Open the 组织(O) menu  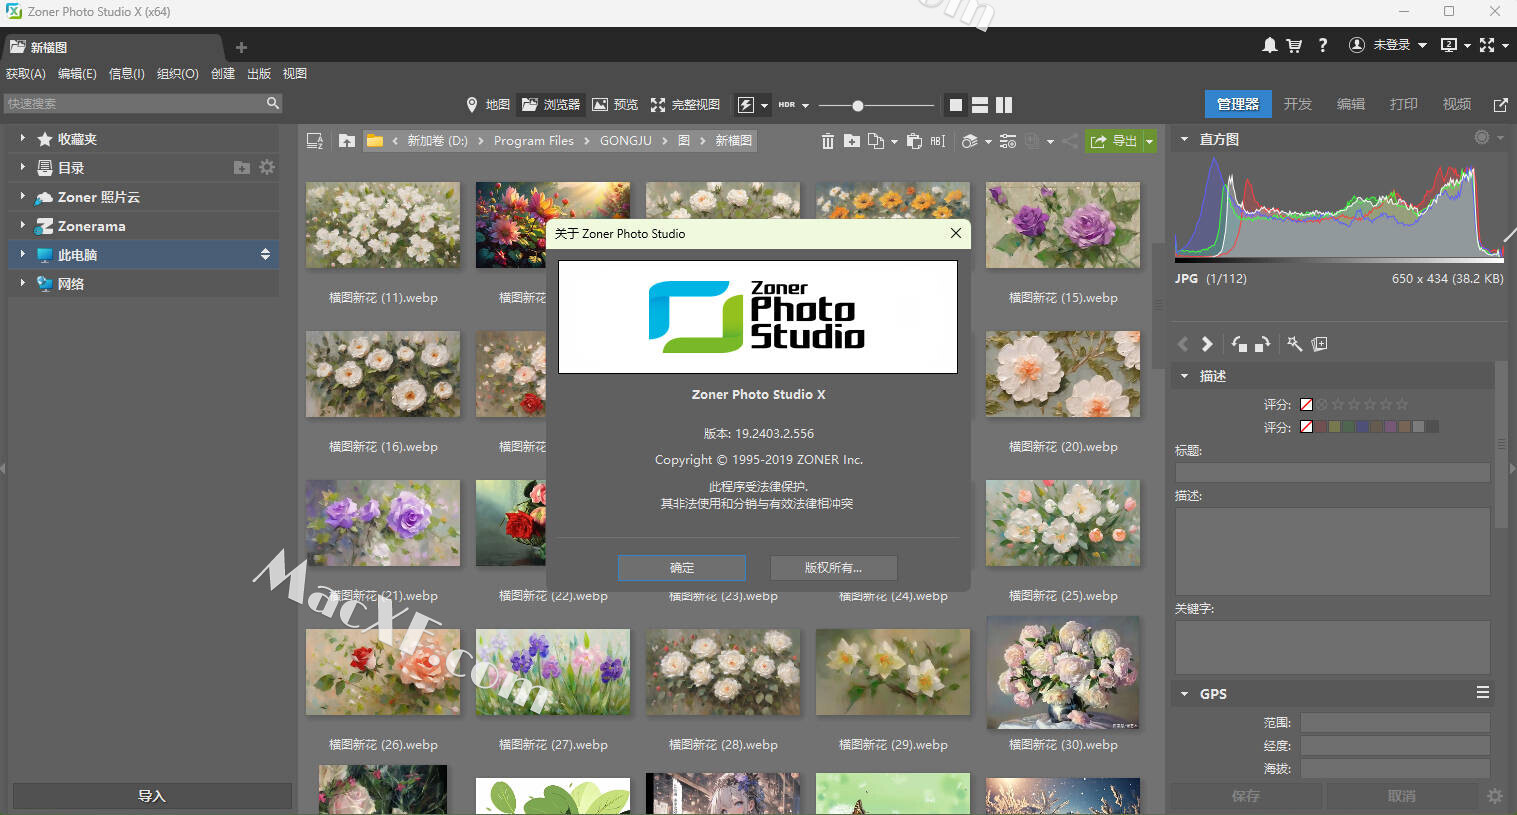pyautogui.click(x=178, y=74)
